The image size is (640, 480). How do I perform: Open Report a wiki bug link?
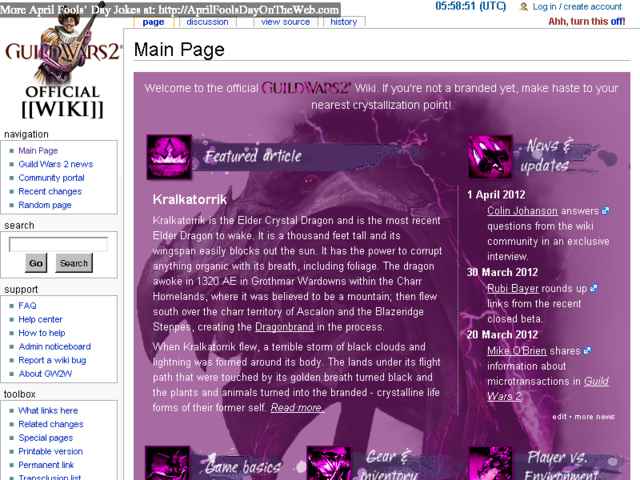coord(52,360)
